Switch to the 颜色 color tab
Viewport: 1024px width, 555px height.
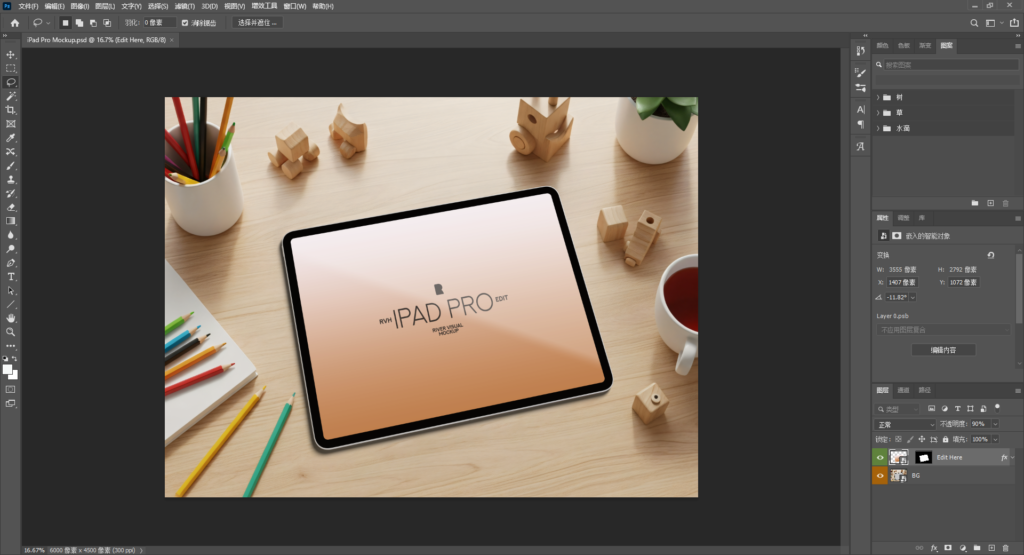point(882,46)
